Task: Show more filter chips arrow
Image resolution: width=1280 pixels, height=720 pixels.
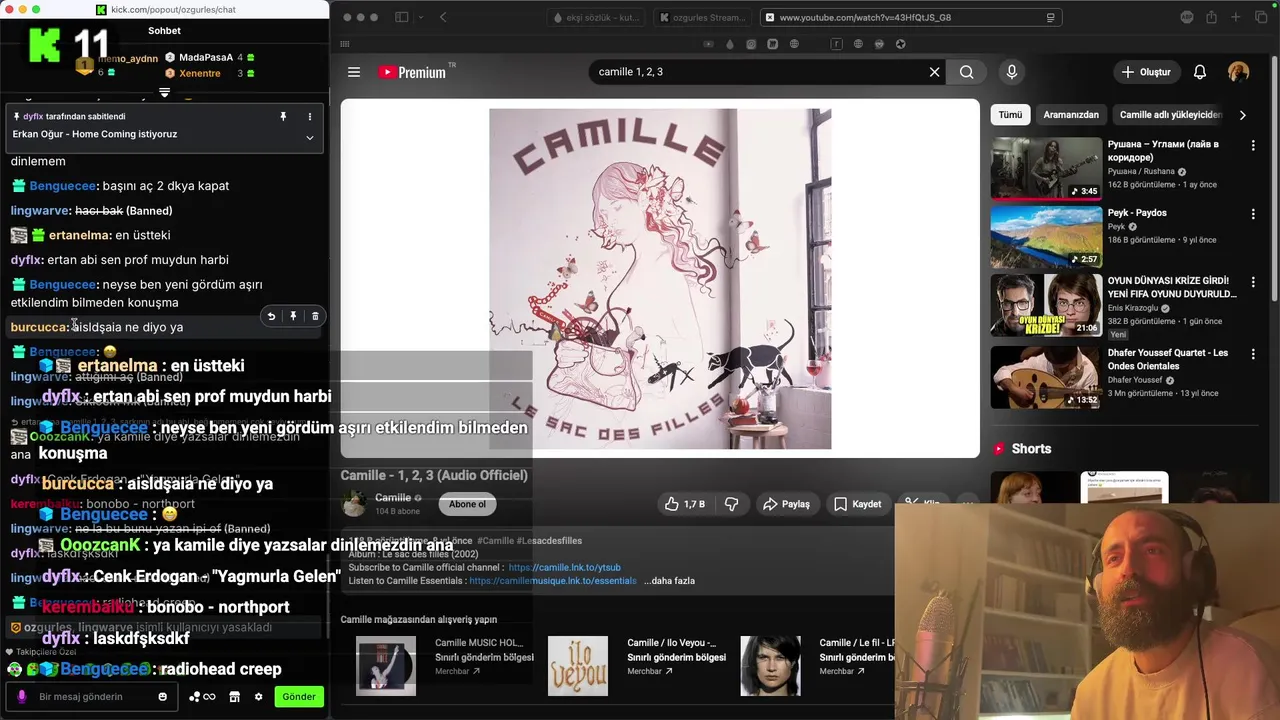Action: 1242,115
